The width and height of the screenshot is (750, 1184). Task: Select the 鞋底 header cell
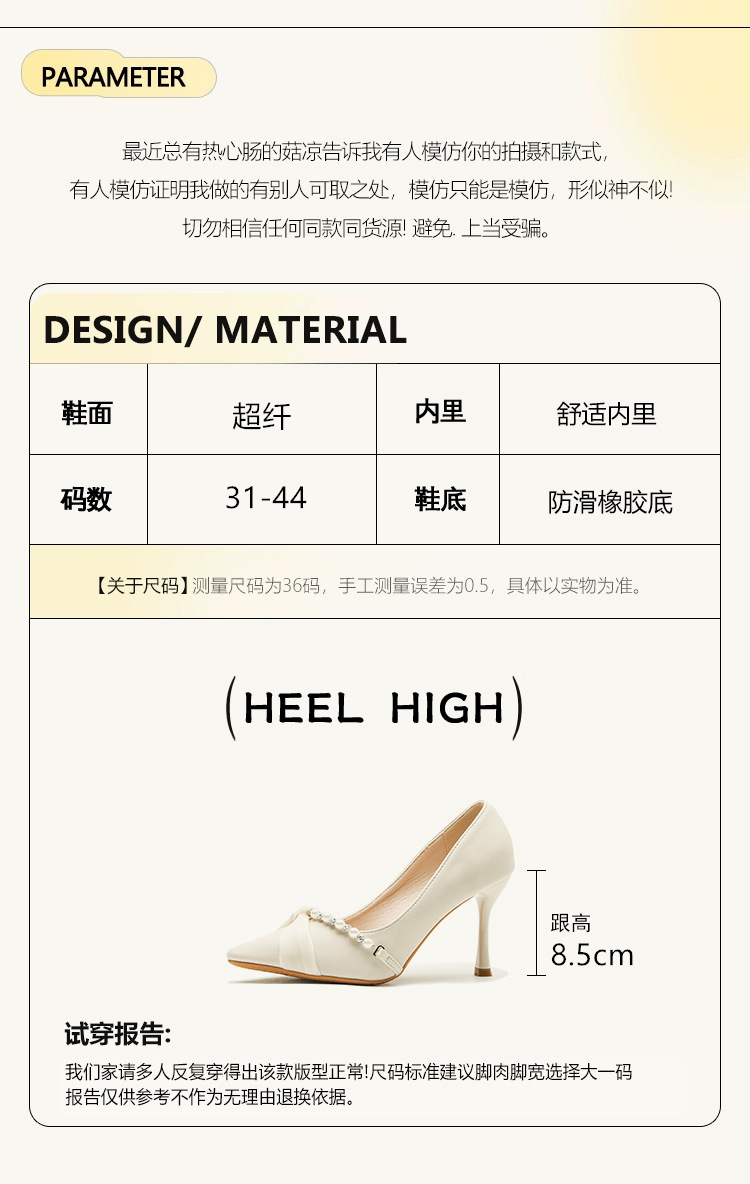pyautogui.click(x=438, y=499)
